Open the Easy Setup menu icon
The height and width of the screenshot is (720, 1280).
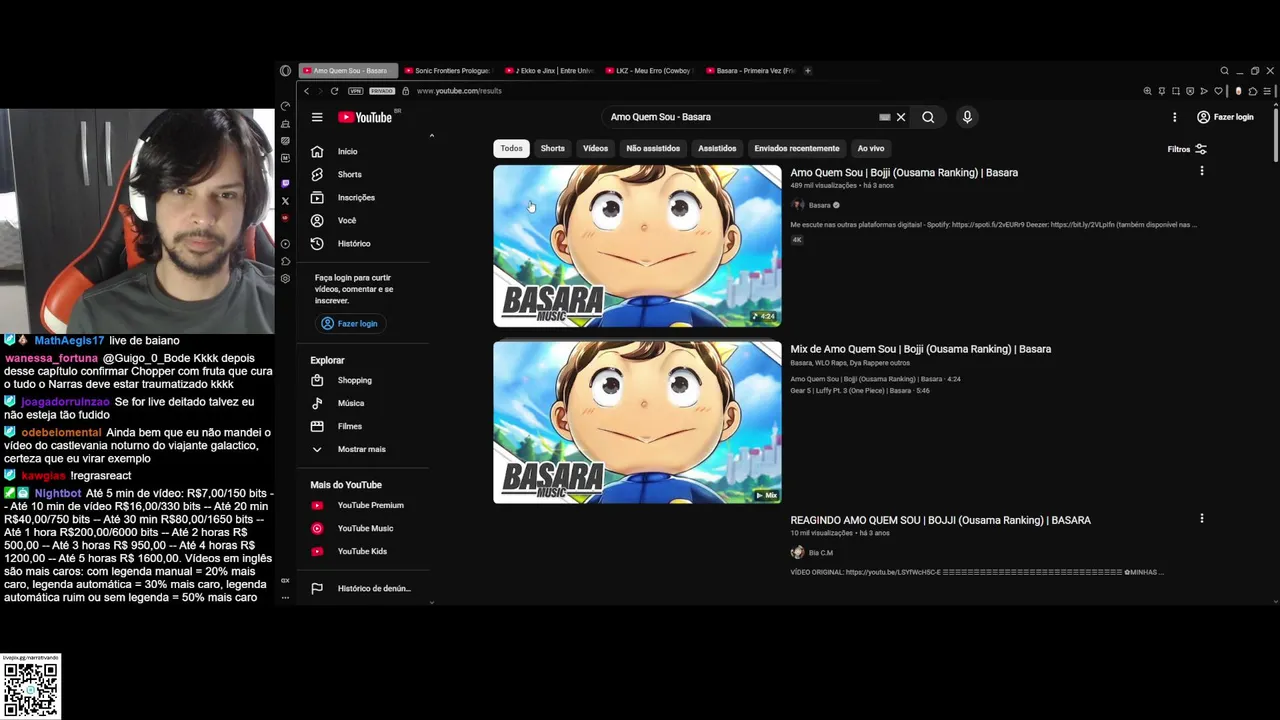(1267, 91)
